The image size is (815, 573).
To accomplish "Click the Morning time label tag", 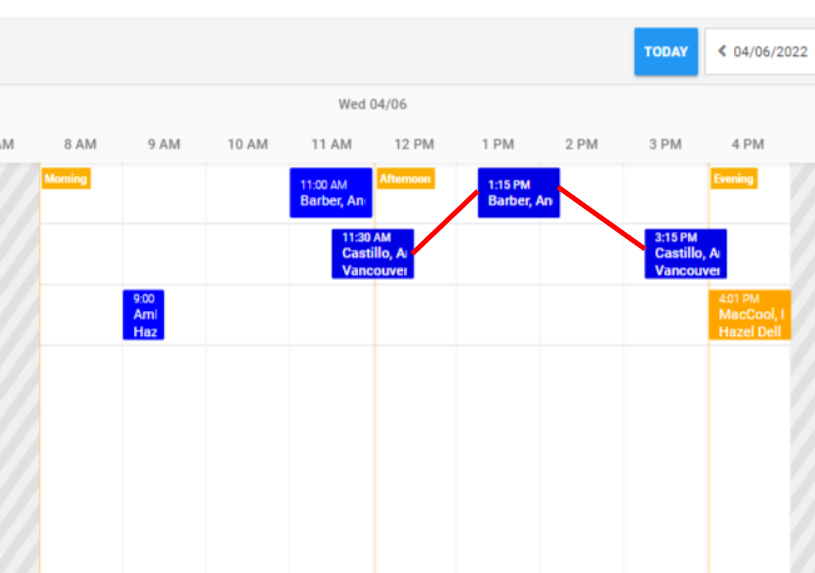I will click(x=66, y=178).
